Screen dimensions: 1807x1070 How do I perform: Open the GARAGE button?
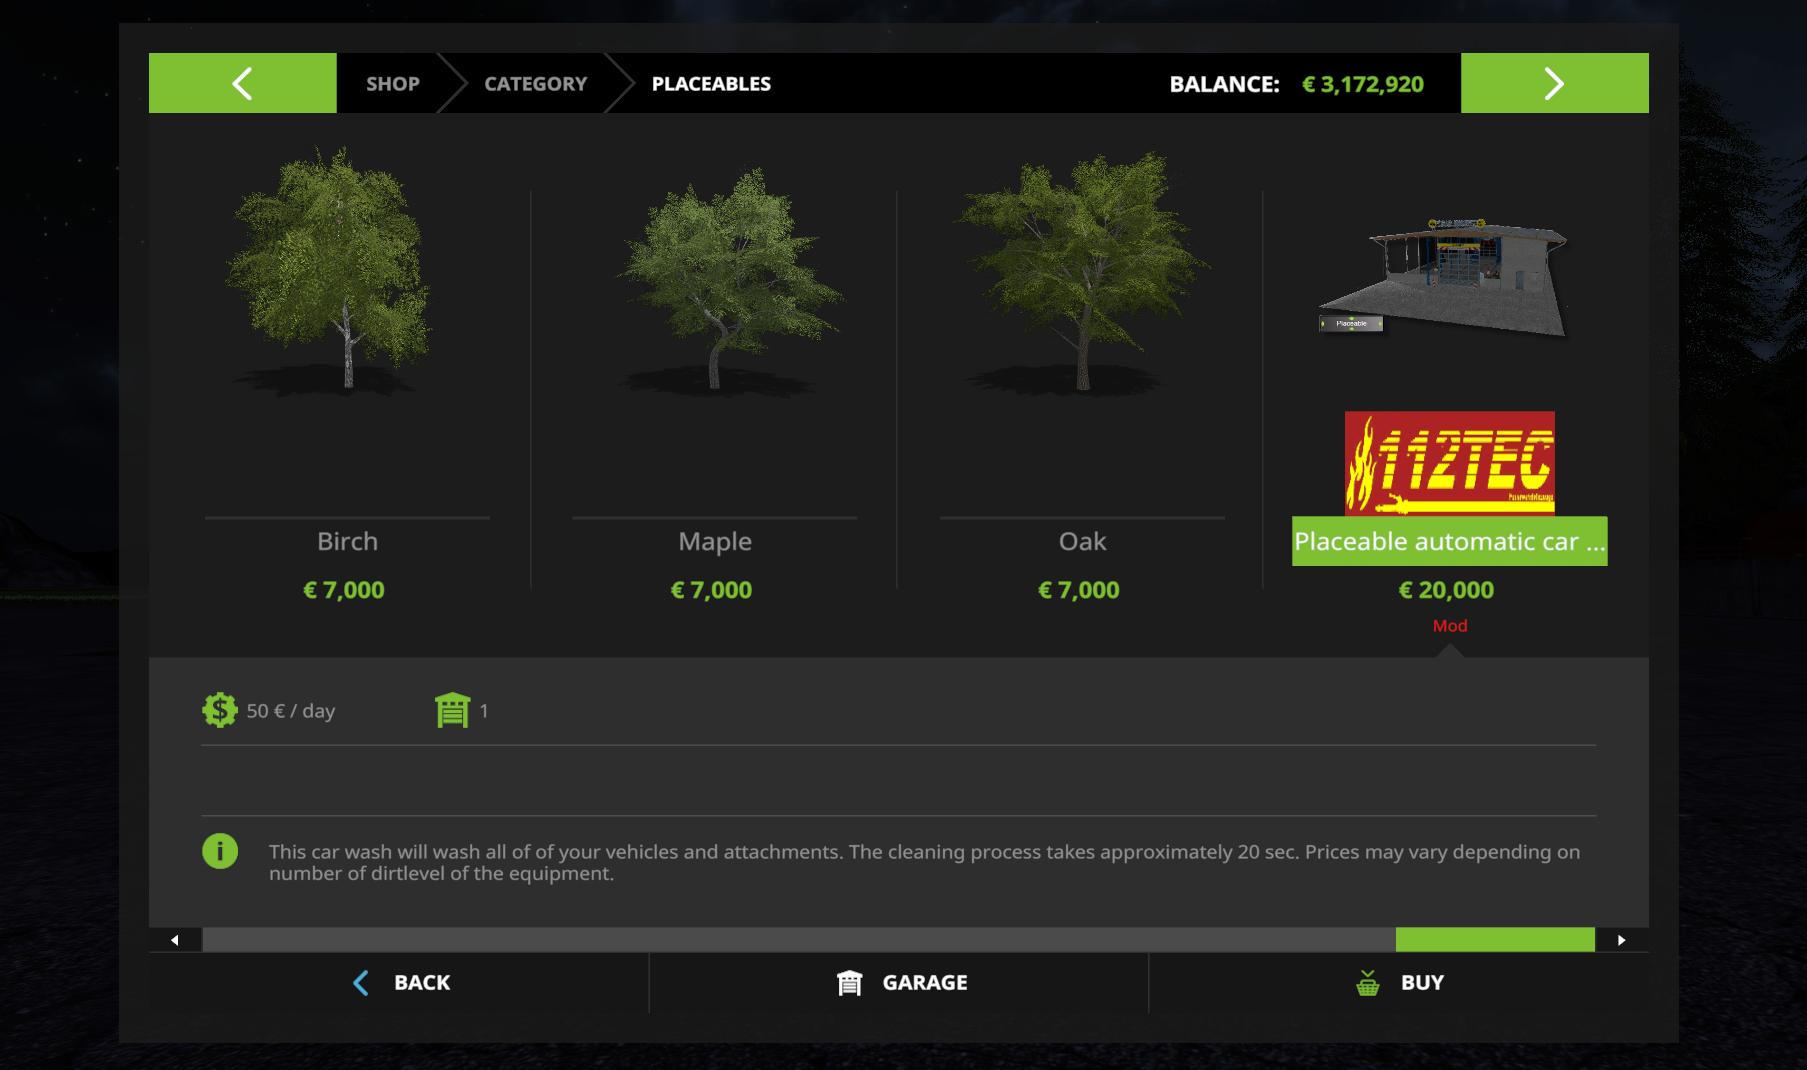point(899,983)
